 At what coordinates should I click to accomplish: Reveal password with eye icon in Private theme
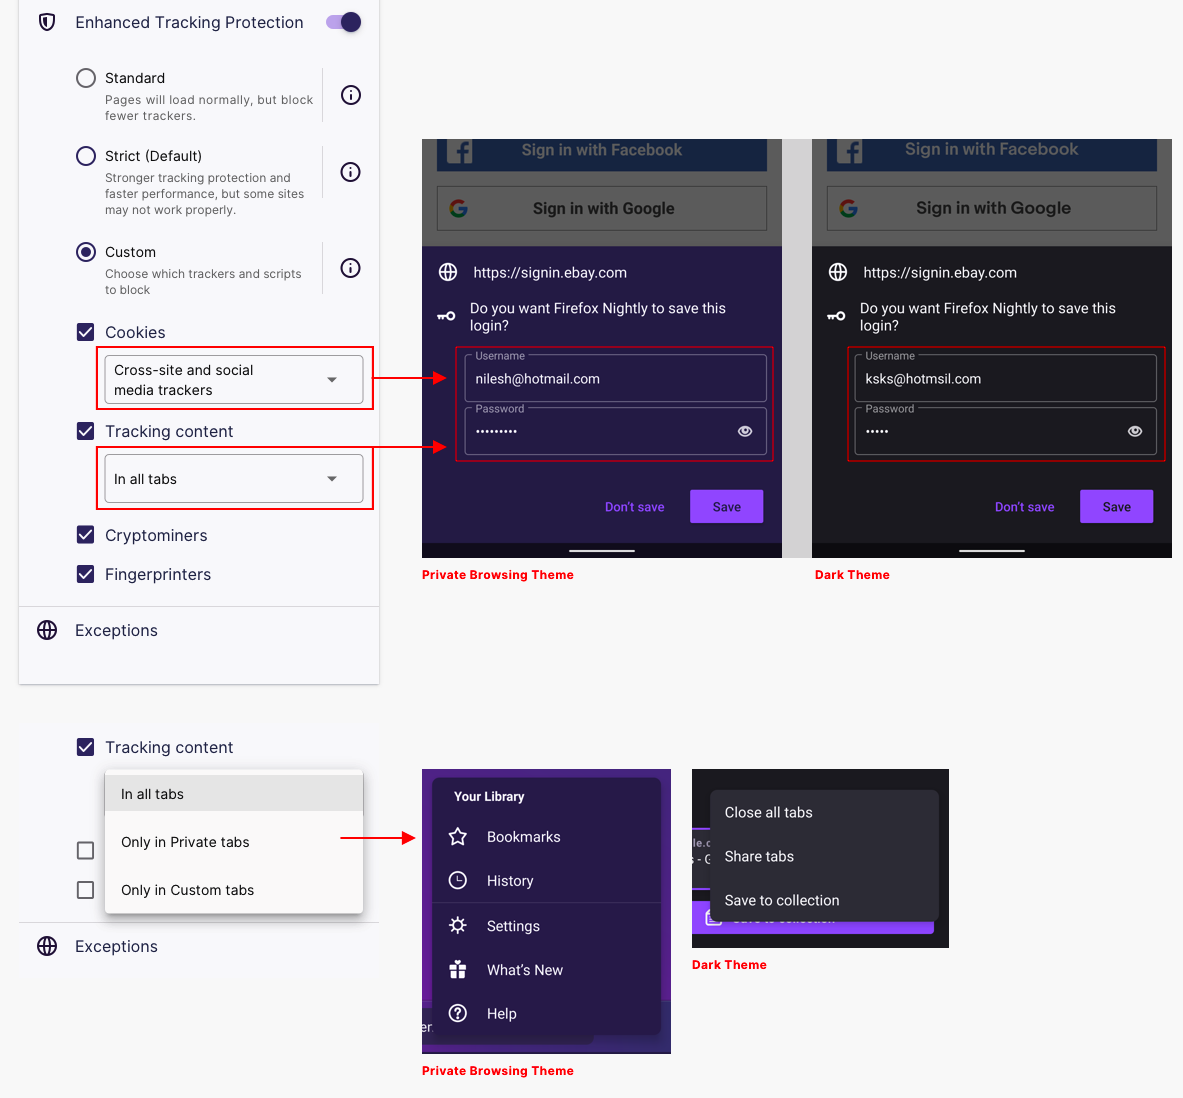(745, 431)
